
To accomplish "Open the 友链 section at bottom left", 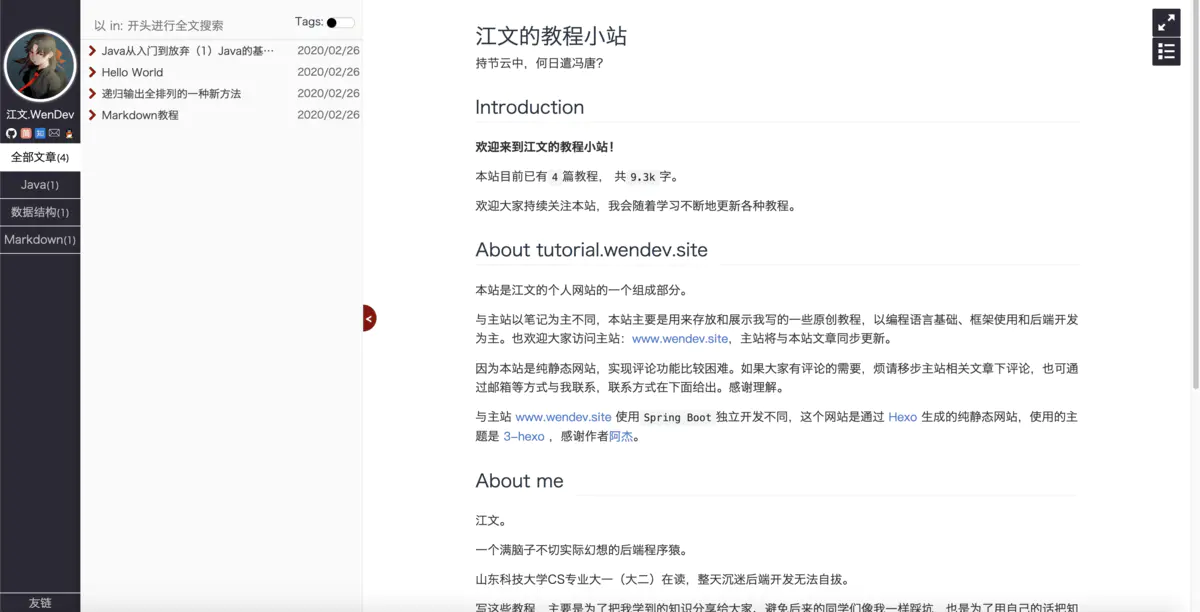I will click(41, 602).
